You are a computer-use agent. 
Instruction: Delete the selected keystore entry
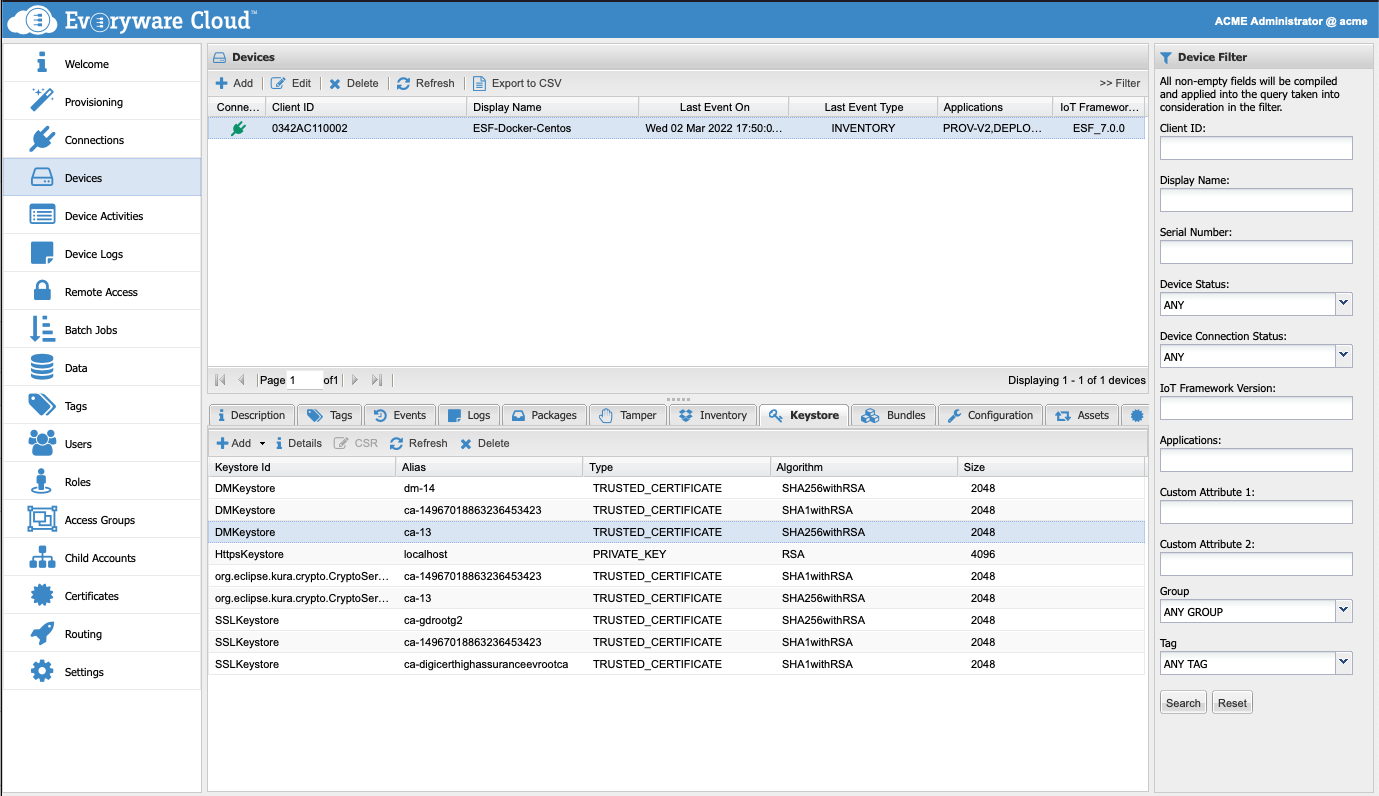tap(485, 443)
